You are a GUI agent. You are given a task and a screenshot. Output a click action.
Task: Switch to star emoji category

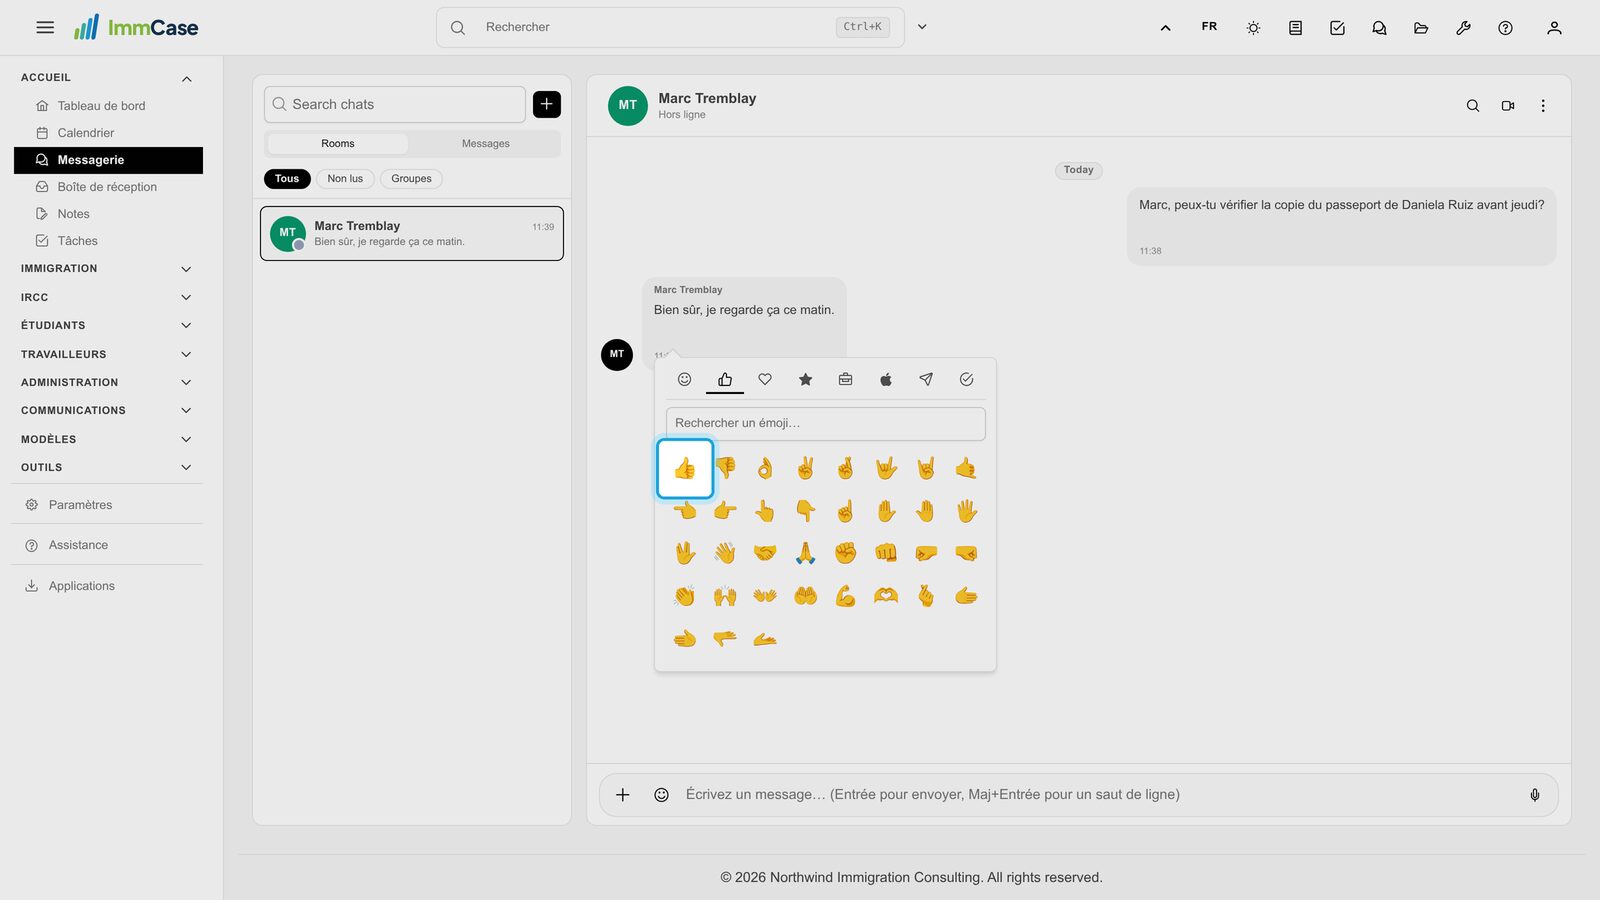tap(805, 380)
